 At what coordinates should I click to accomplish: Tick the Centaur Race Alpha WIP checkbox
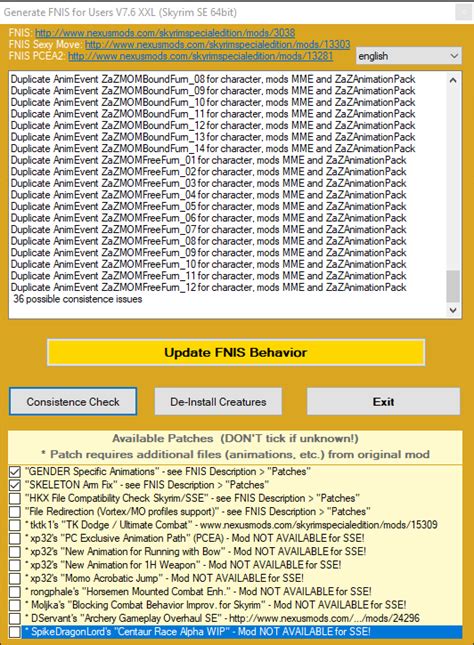[15, 632]
